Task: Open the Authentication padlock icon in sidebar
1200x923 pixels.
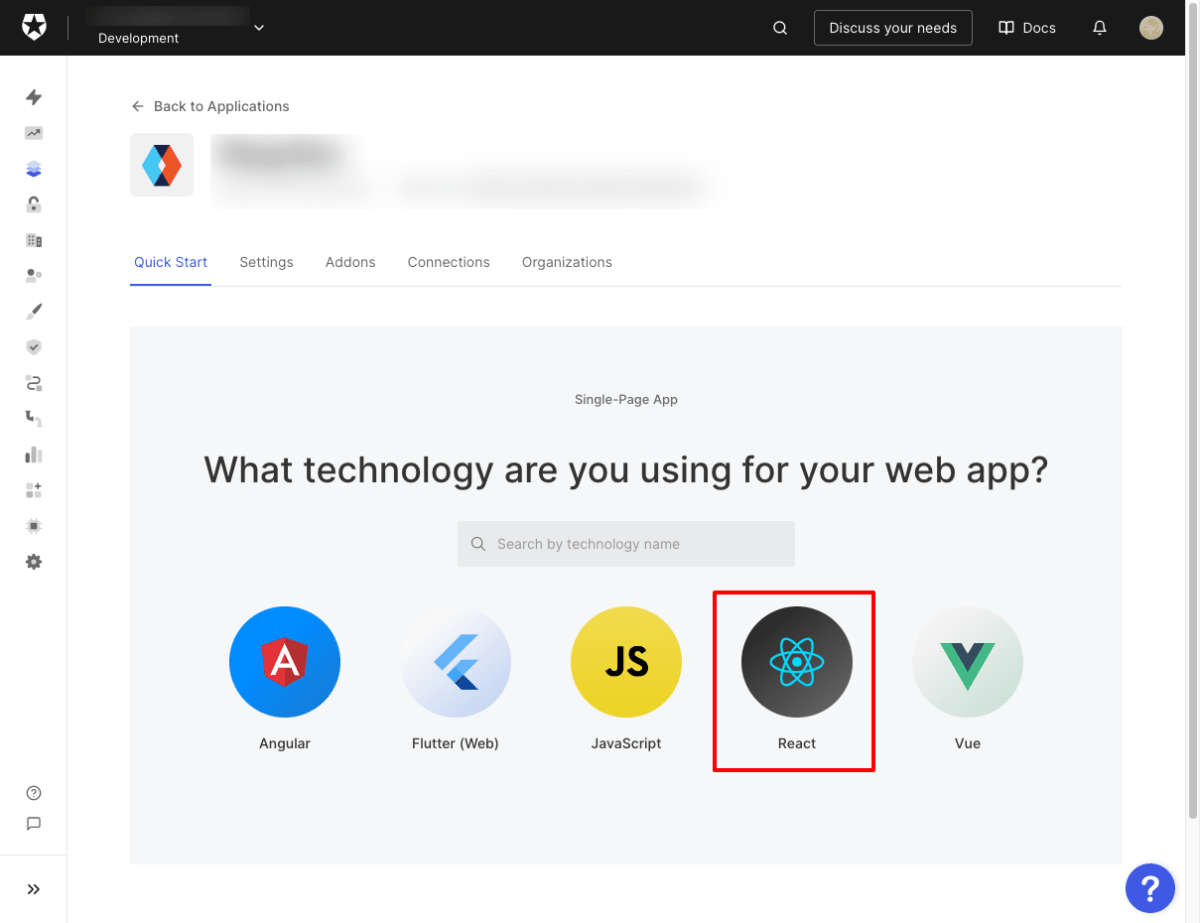Action: [34, 204]
